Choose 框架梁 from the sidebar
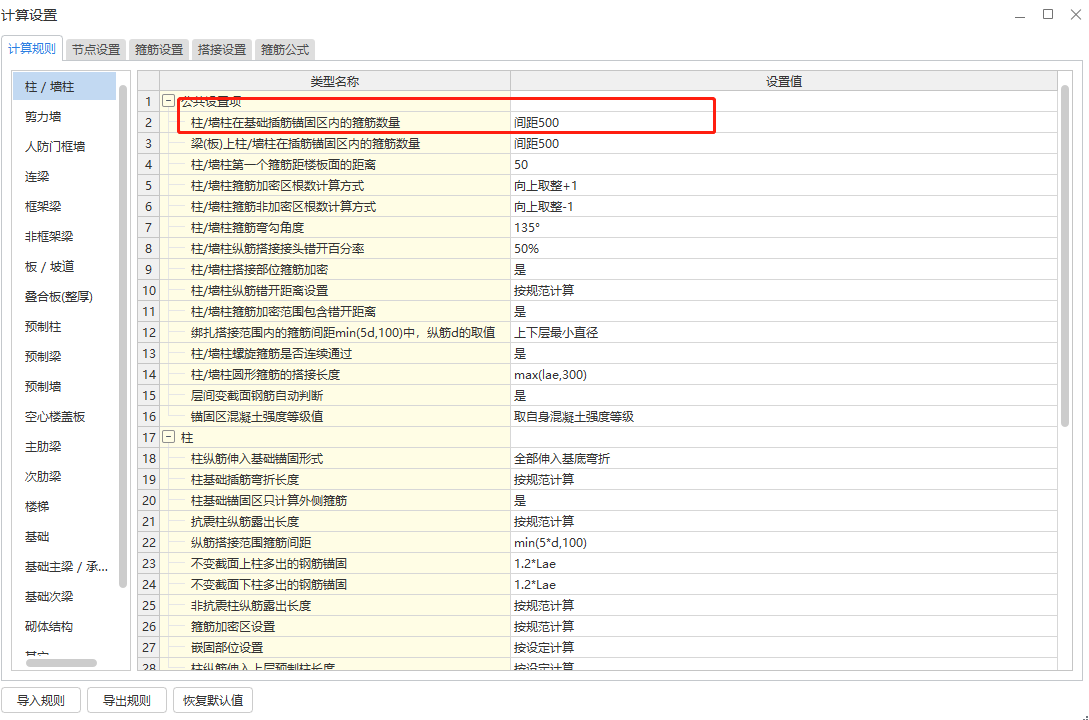 click(65, 206)
